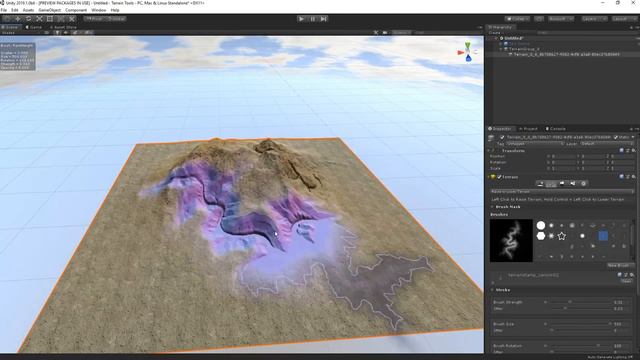Click the Play button
The width and height of the screenshot is (640, 360).
pyautogui.click(x=301, y=19)
